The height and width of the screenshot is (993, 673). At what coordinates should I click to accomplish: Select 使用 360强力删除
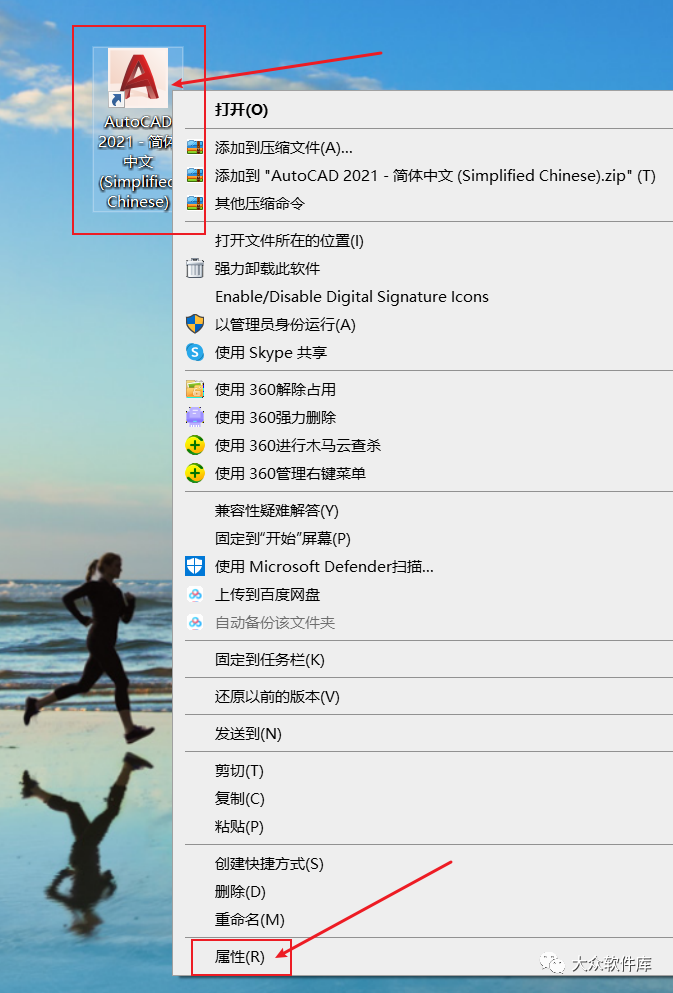click(275, 417)
